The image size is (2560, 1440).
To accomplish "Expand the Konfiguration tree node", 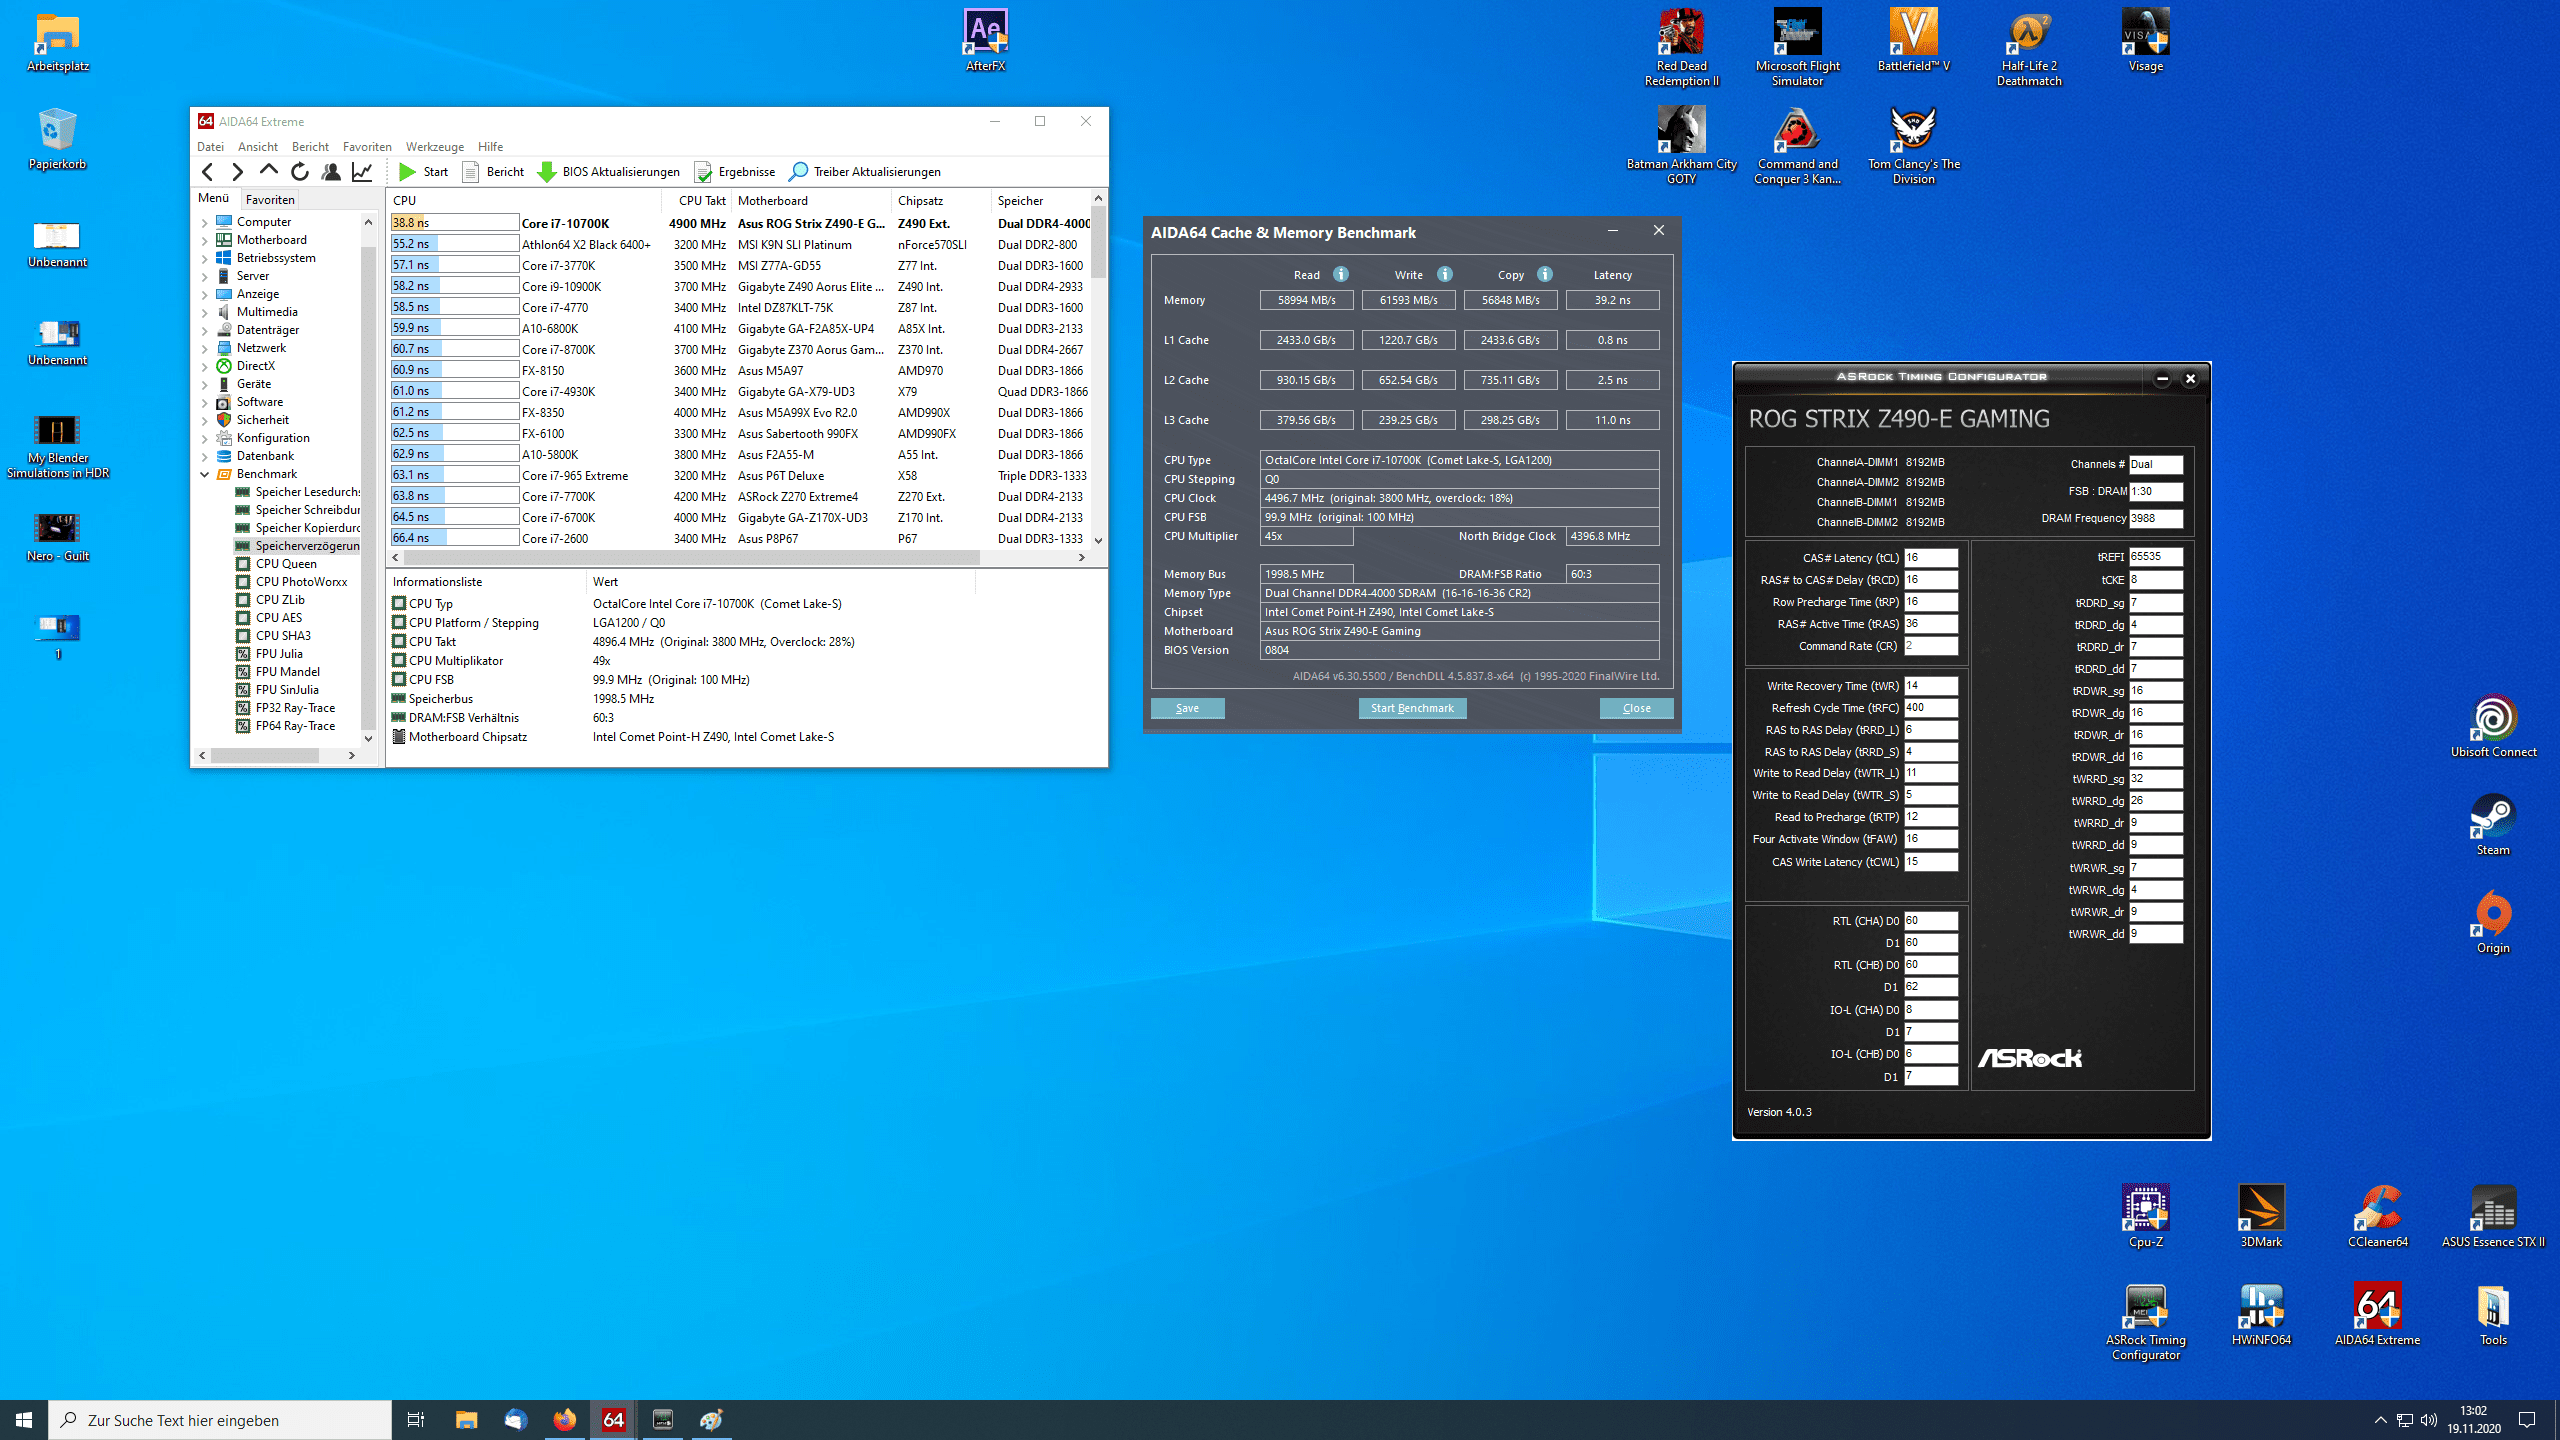I will click(x=205, y=438).
